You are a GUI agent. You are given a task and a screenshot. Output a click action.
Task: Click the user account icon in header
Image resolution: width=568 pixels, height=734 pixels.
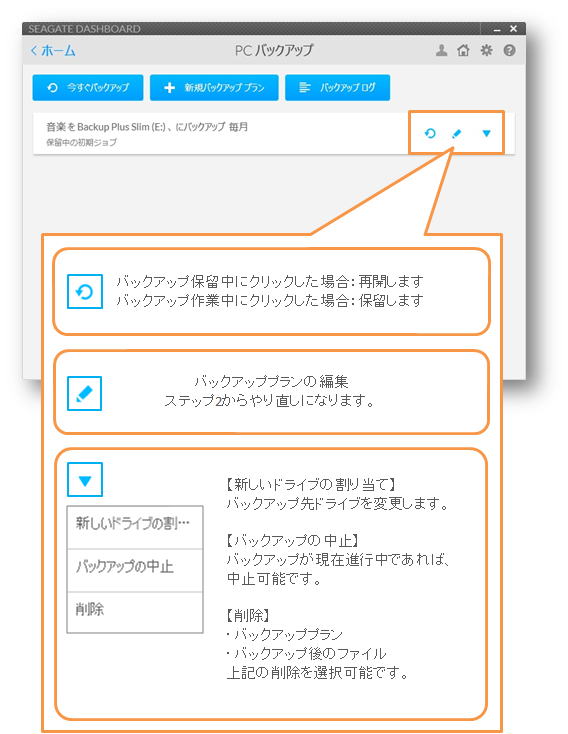(x=441, y=50)
